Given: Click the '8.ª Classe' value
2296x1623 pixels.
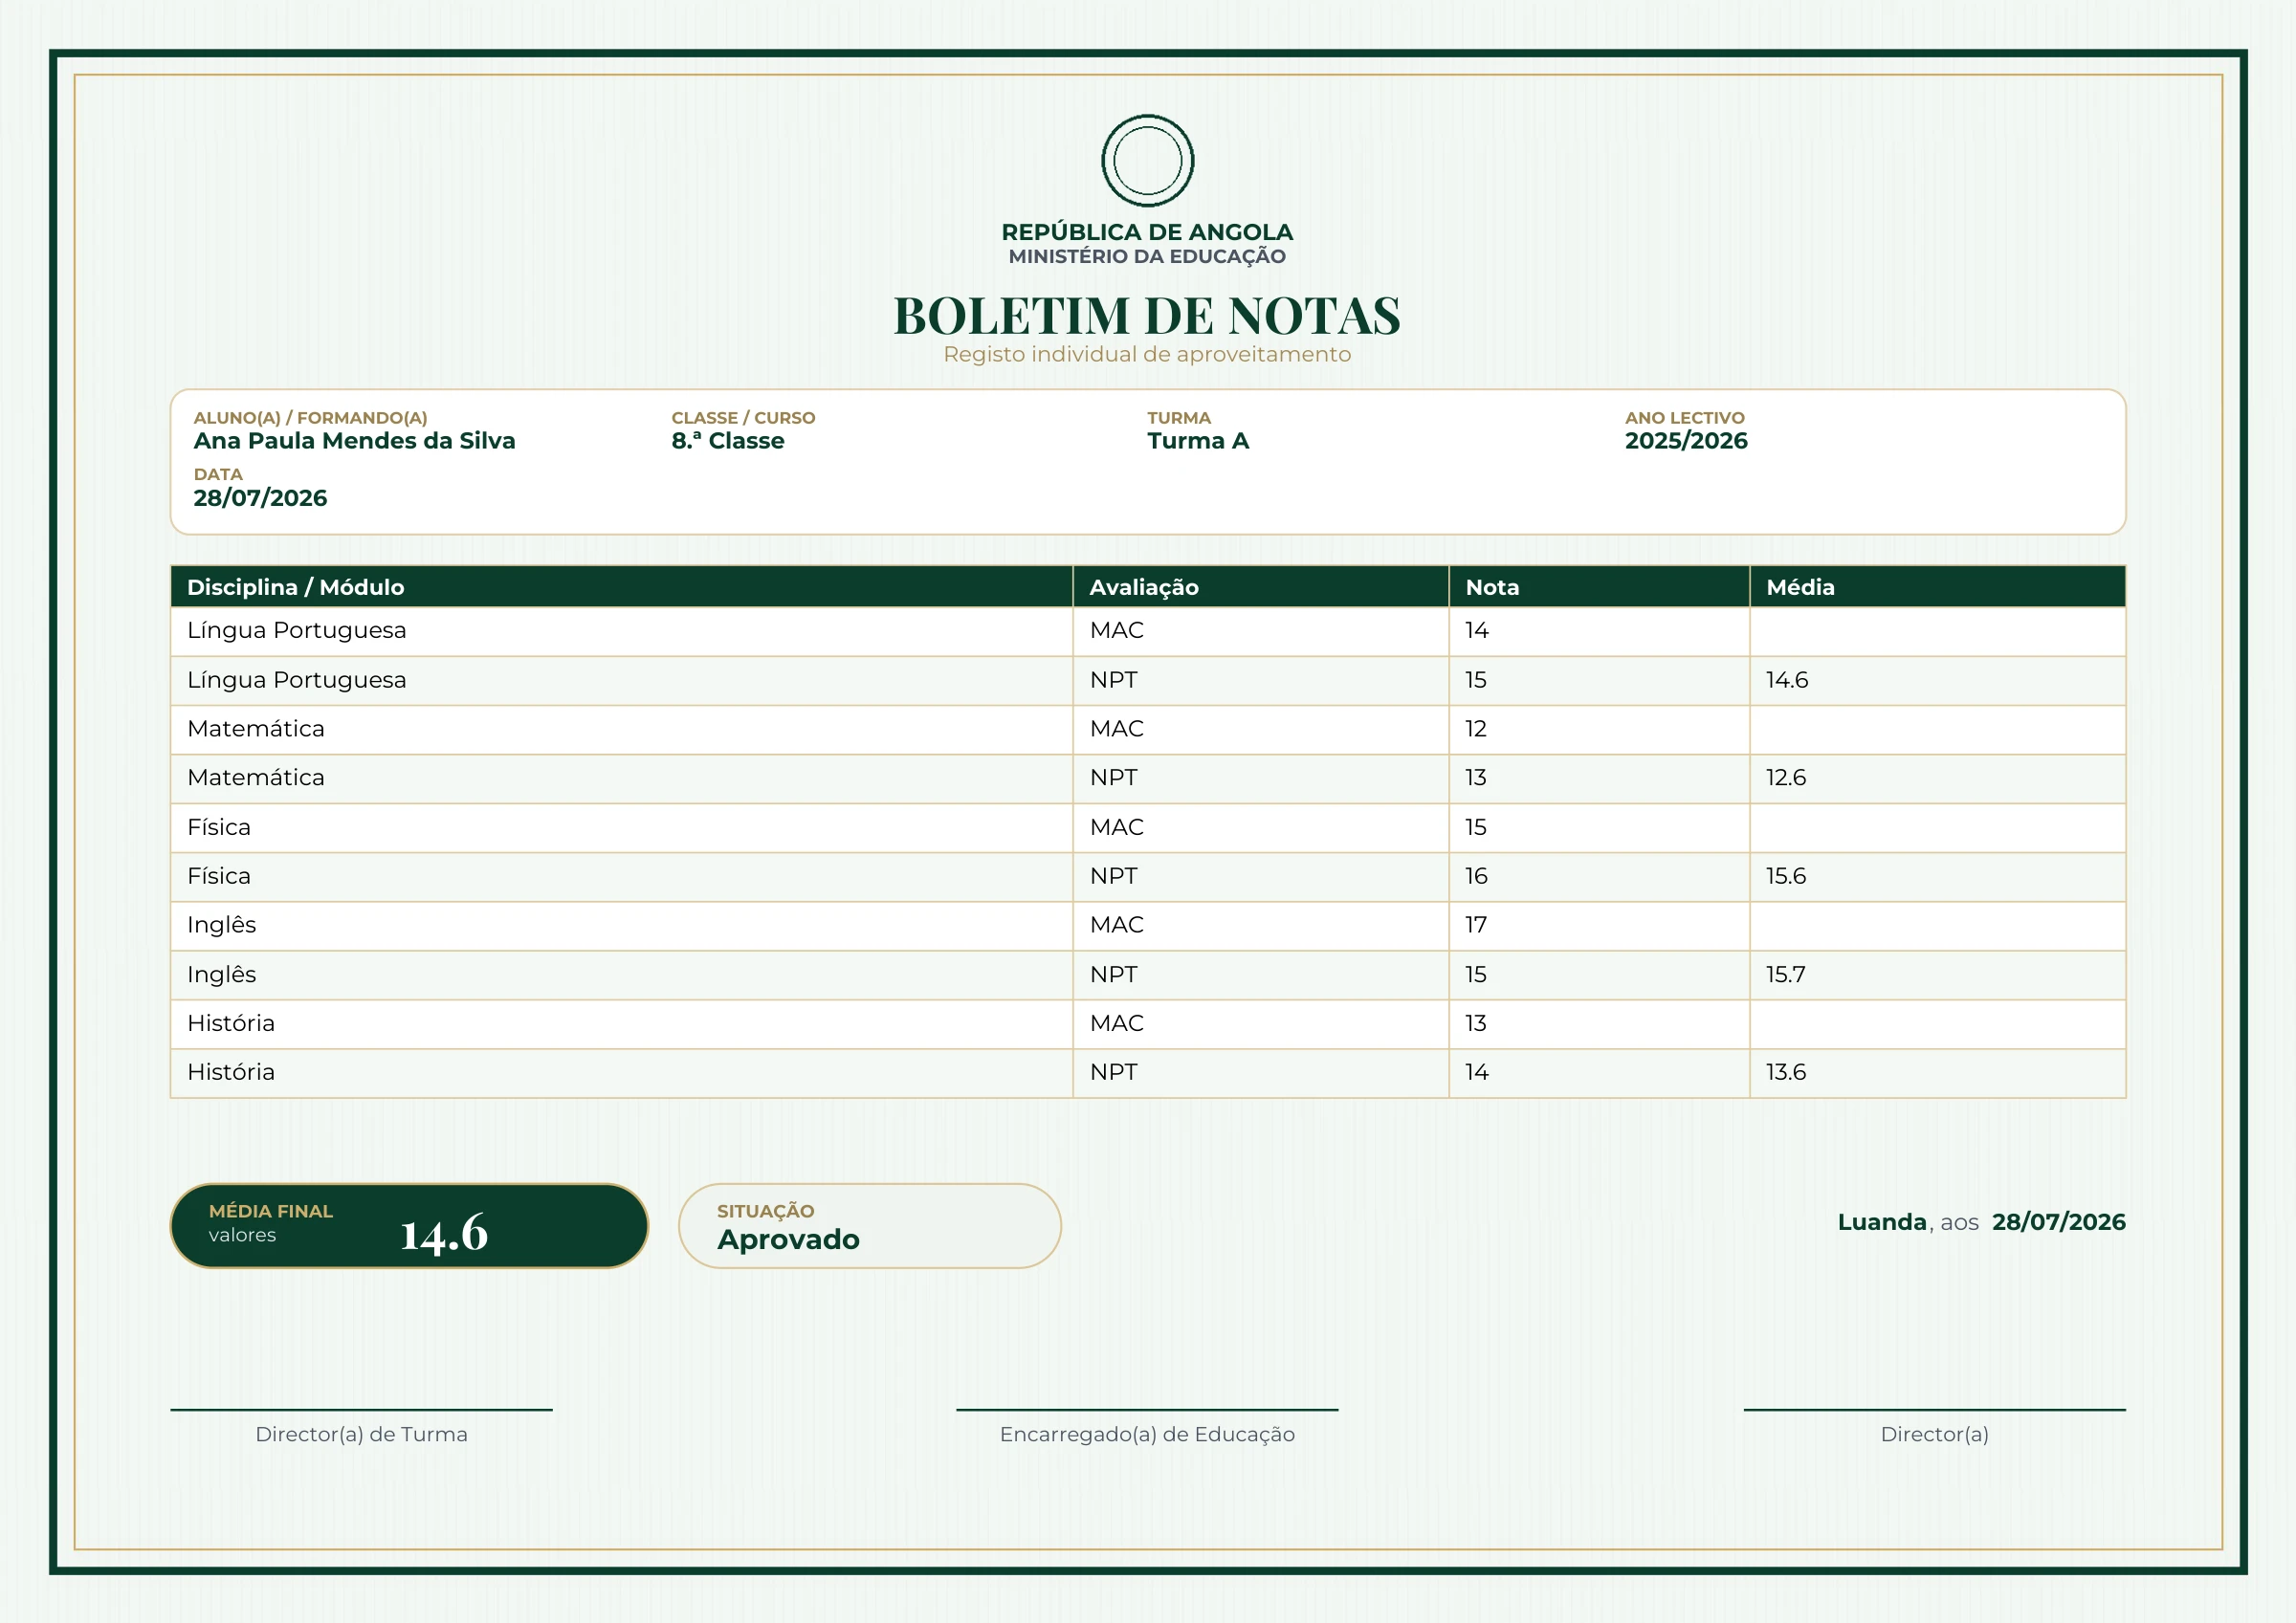Looking at the screenshot, I should (x=728, y=441).
